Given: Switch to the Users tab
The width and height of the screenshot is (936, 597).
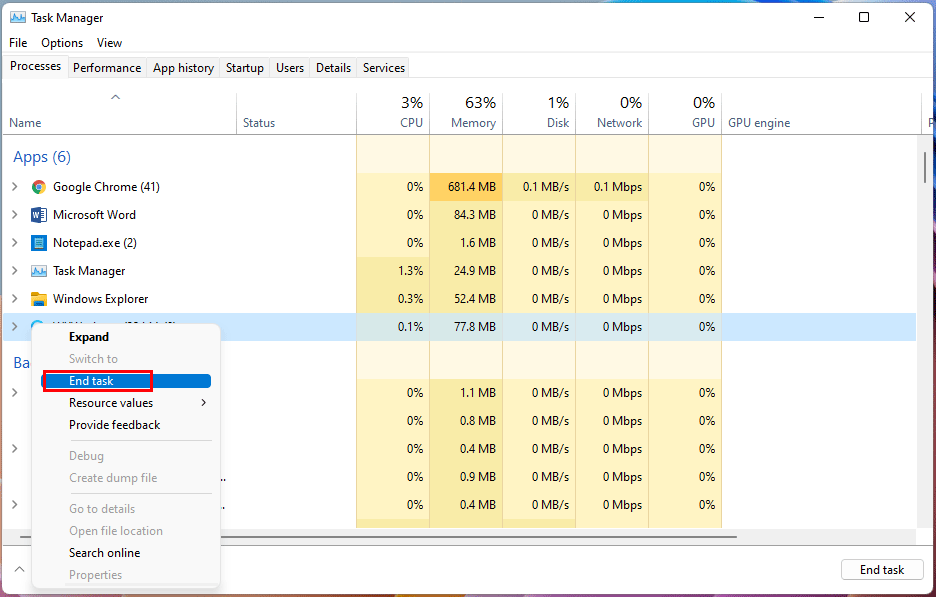Looking at the screenshot, I should [290, 68].
